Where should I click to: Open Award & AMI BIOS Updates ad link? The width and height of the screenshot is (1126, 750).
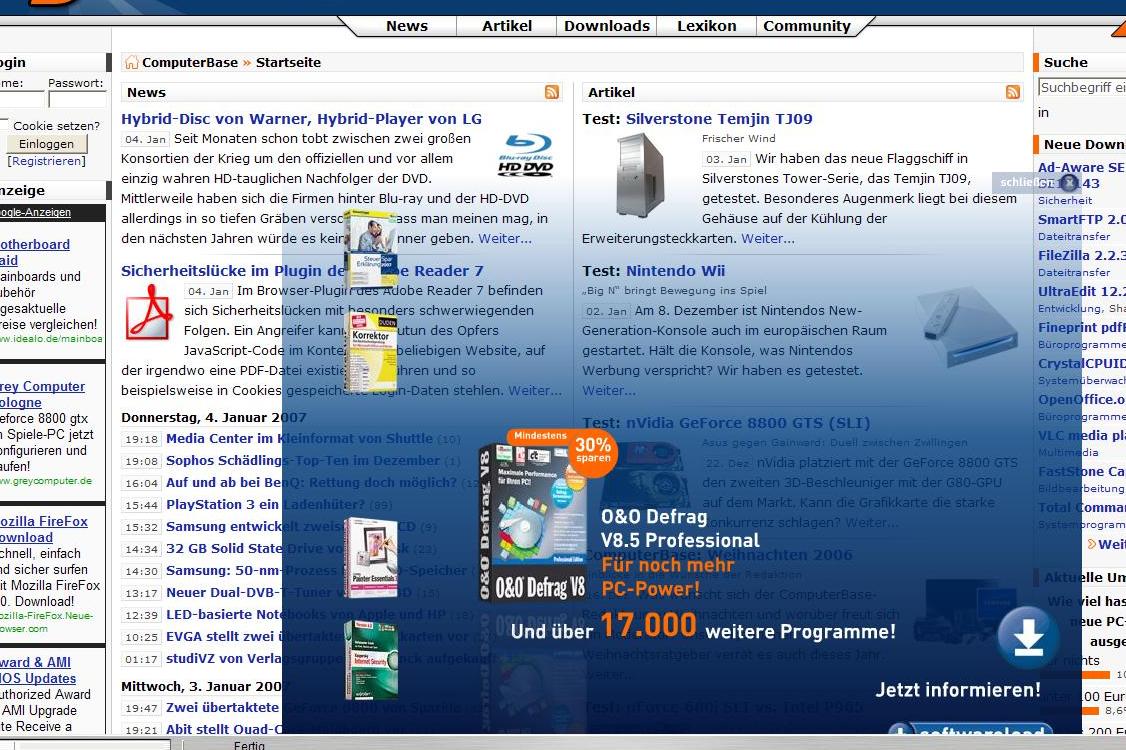pos(38,670)
